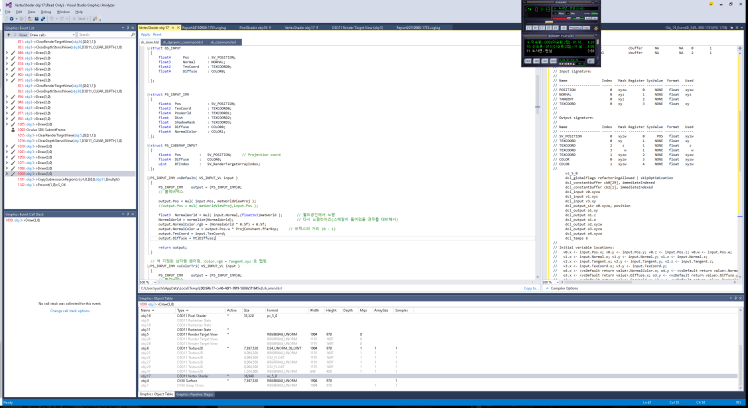
Task: Open the File menu
Action: pos(8,12)
